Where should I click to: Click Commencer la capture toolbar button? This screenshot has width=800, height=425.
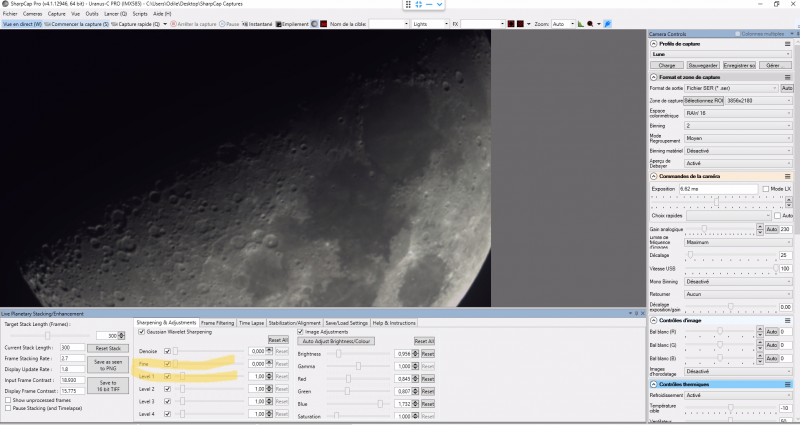tap(74, 23)
